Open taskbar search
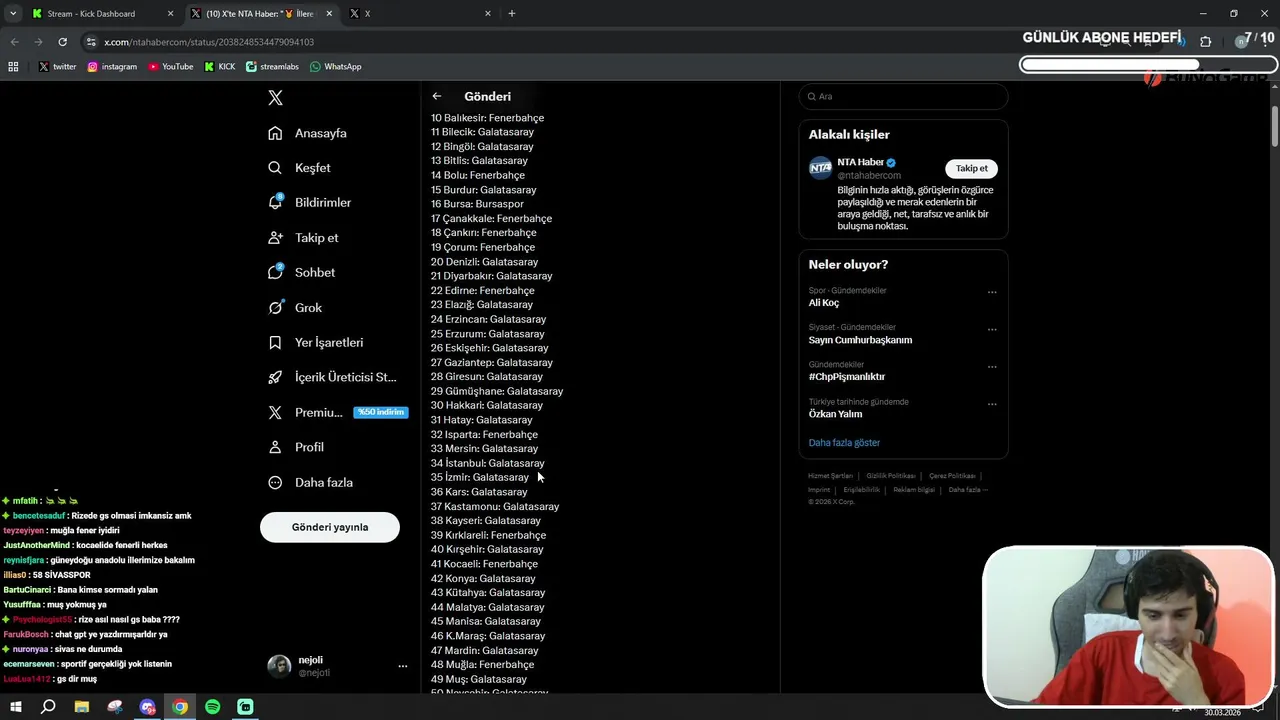Screen dimensions: 1280x720 (48, 707)
